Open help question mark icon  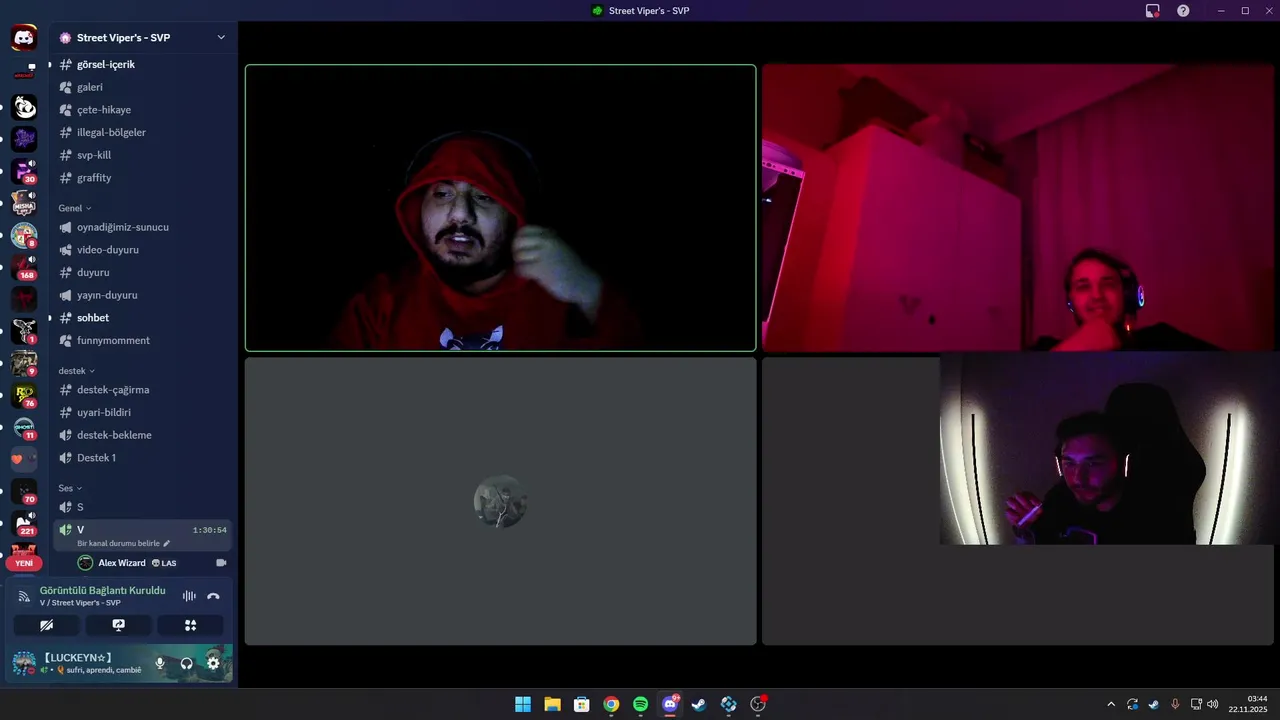[x=1183, y=11]
